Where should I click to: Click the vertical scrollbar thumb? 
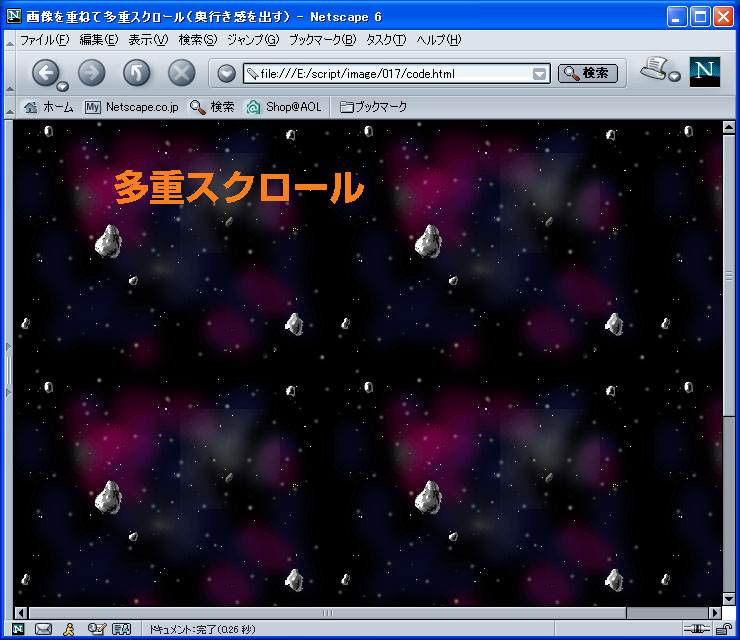pyautogui.click(x=729, y=276)
